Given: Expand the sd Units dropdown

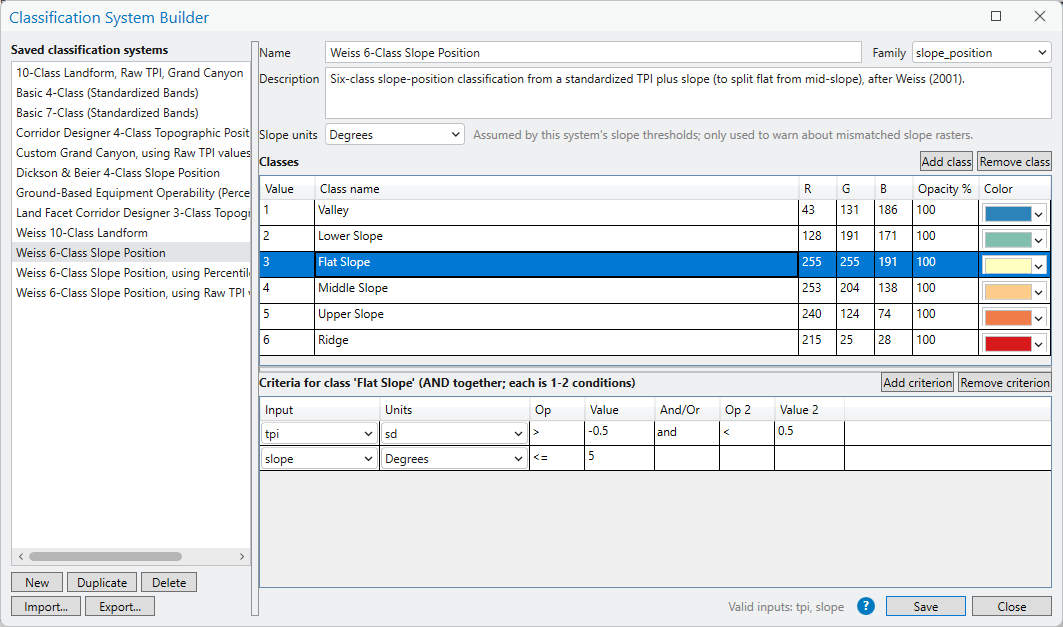Looking at the screenshot, I should click(x=454, y=434).
